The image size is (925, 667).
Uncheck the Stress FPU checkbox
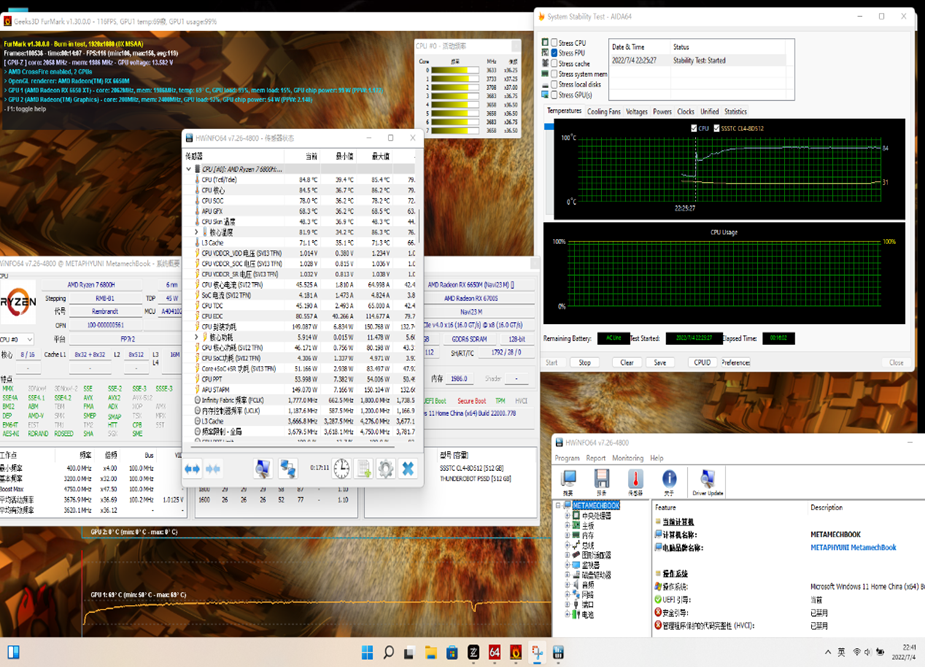[554, 52]
